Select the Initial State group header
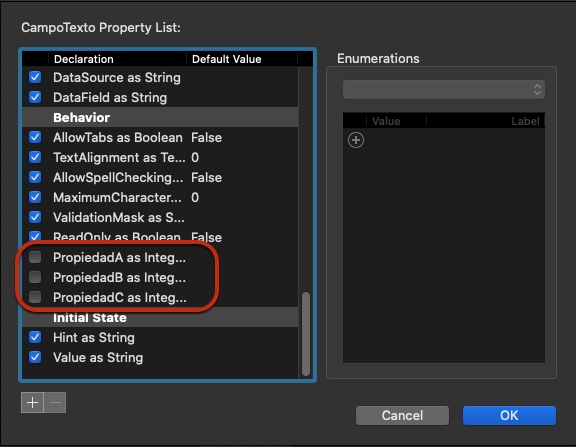The image size is (576, 447). (160, 317)
